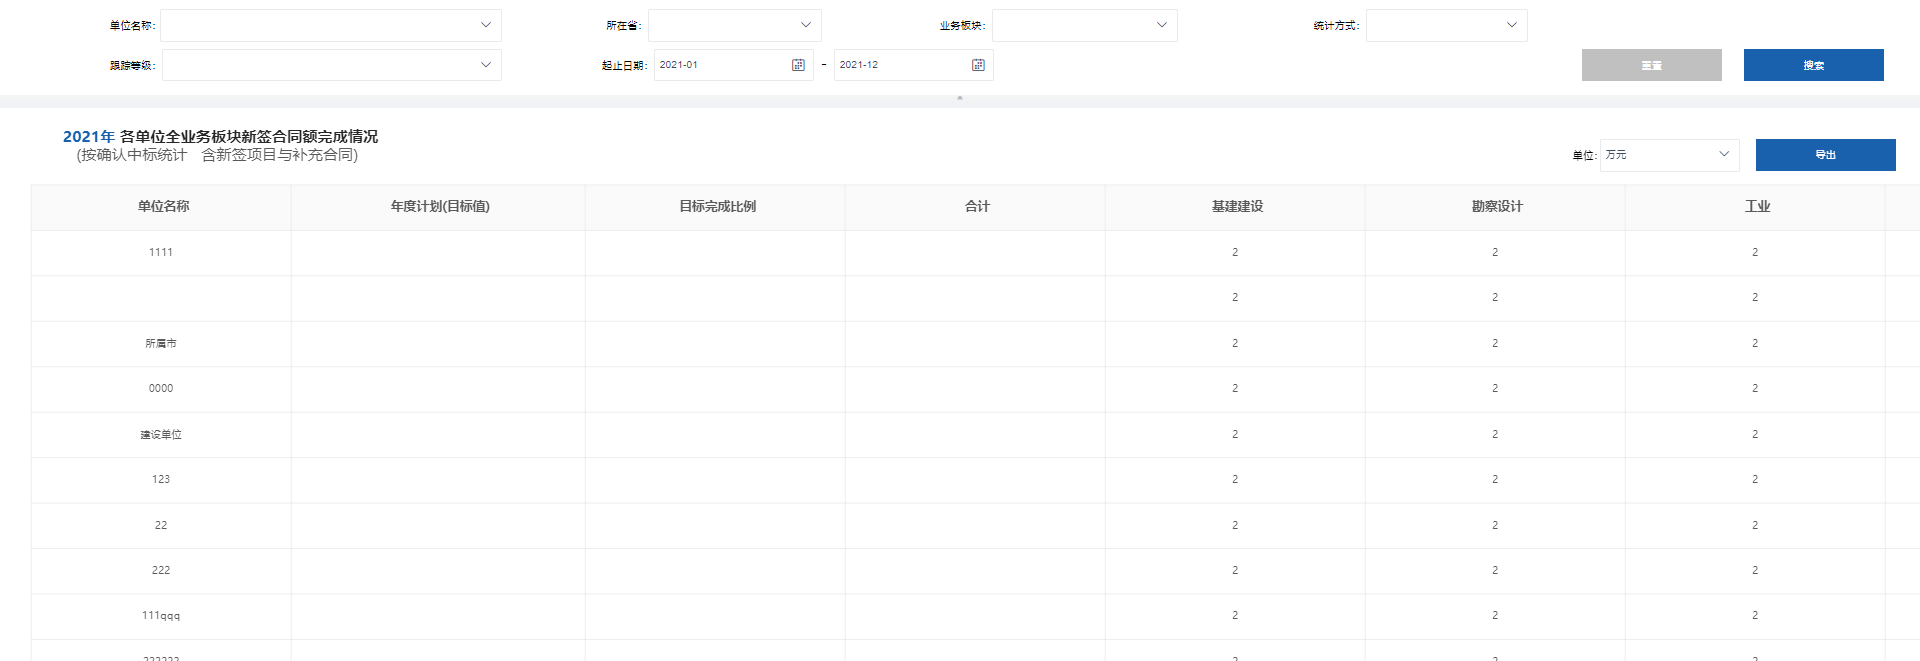Collapse the search filter panel handle
Screen dimensions: 1920x661
pos(960,98)
